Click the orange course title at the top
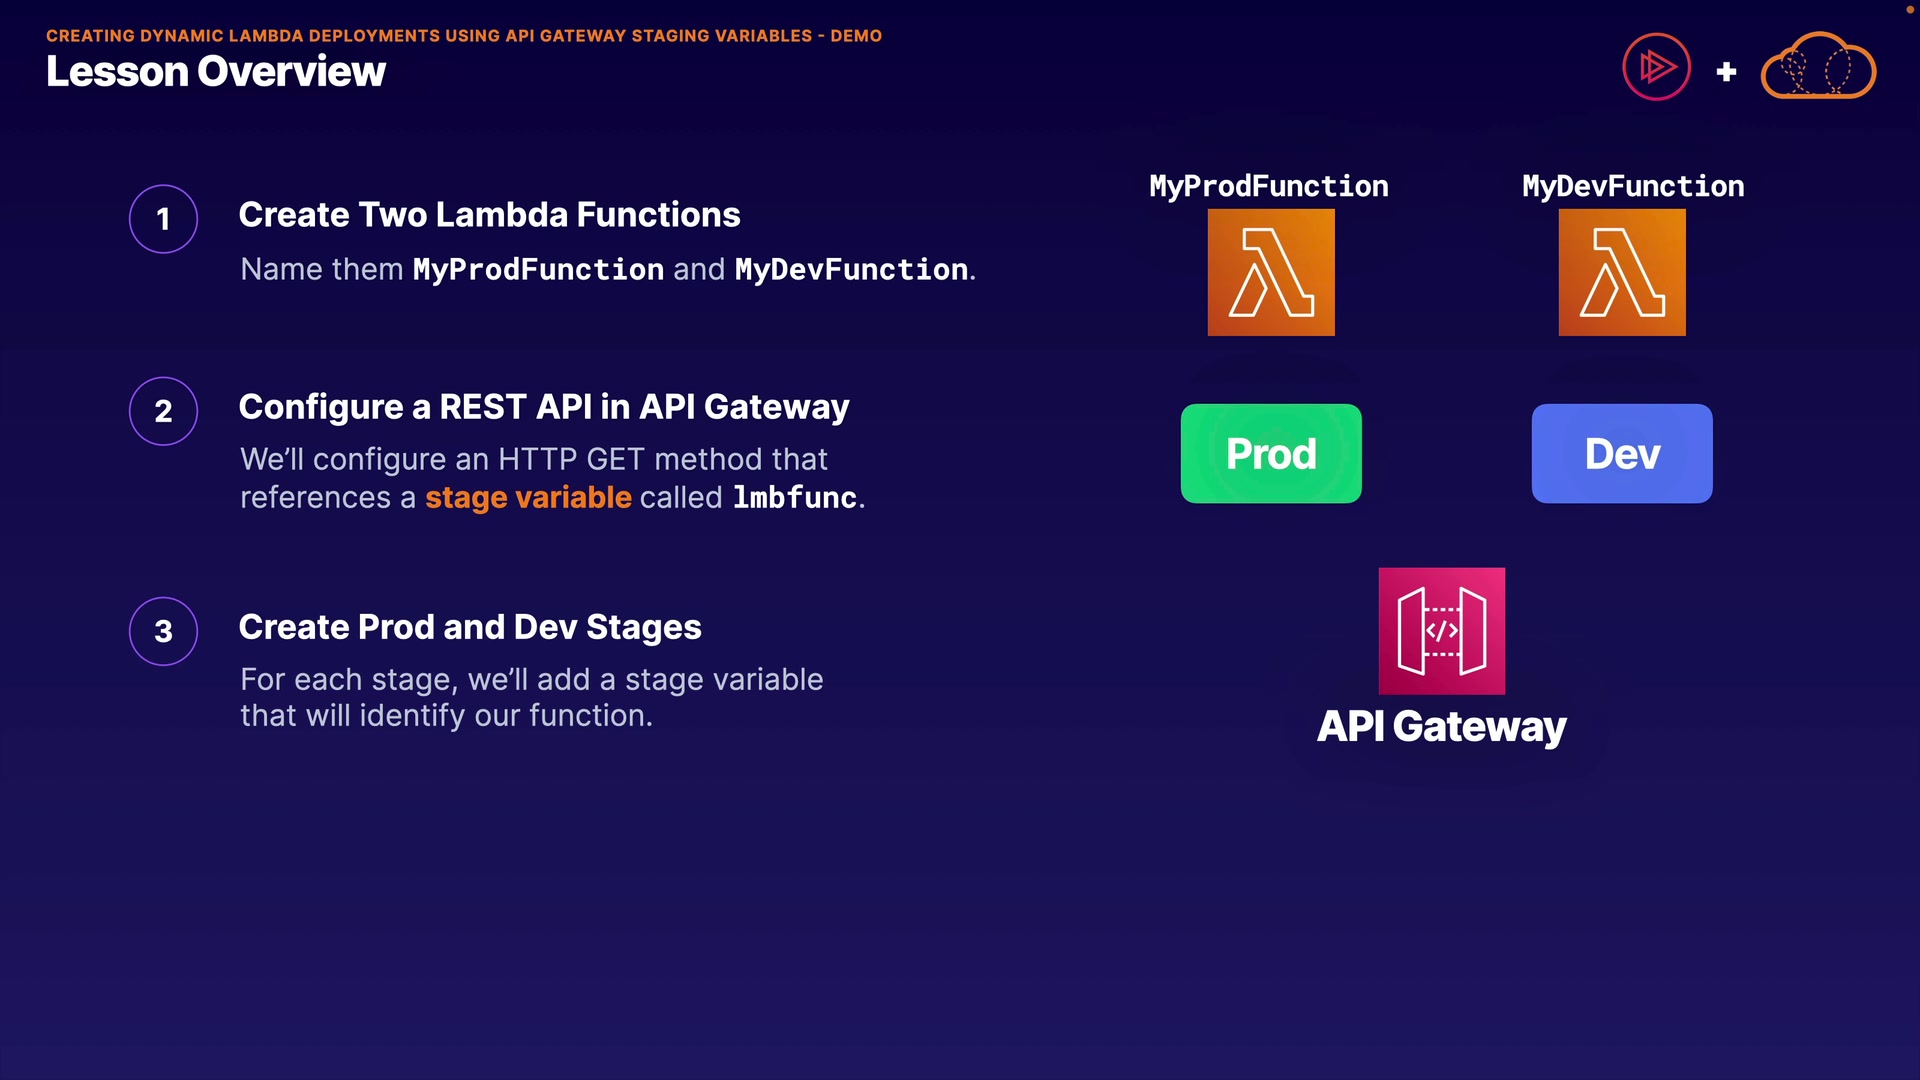The image size is (1920, 1080). [463, 36]
